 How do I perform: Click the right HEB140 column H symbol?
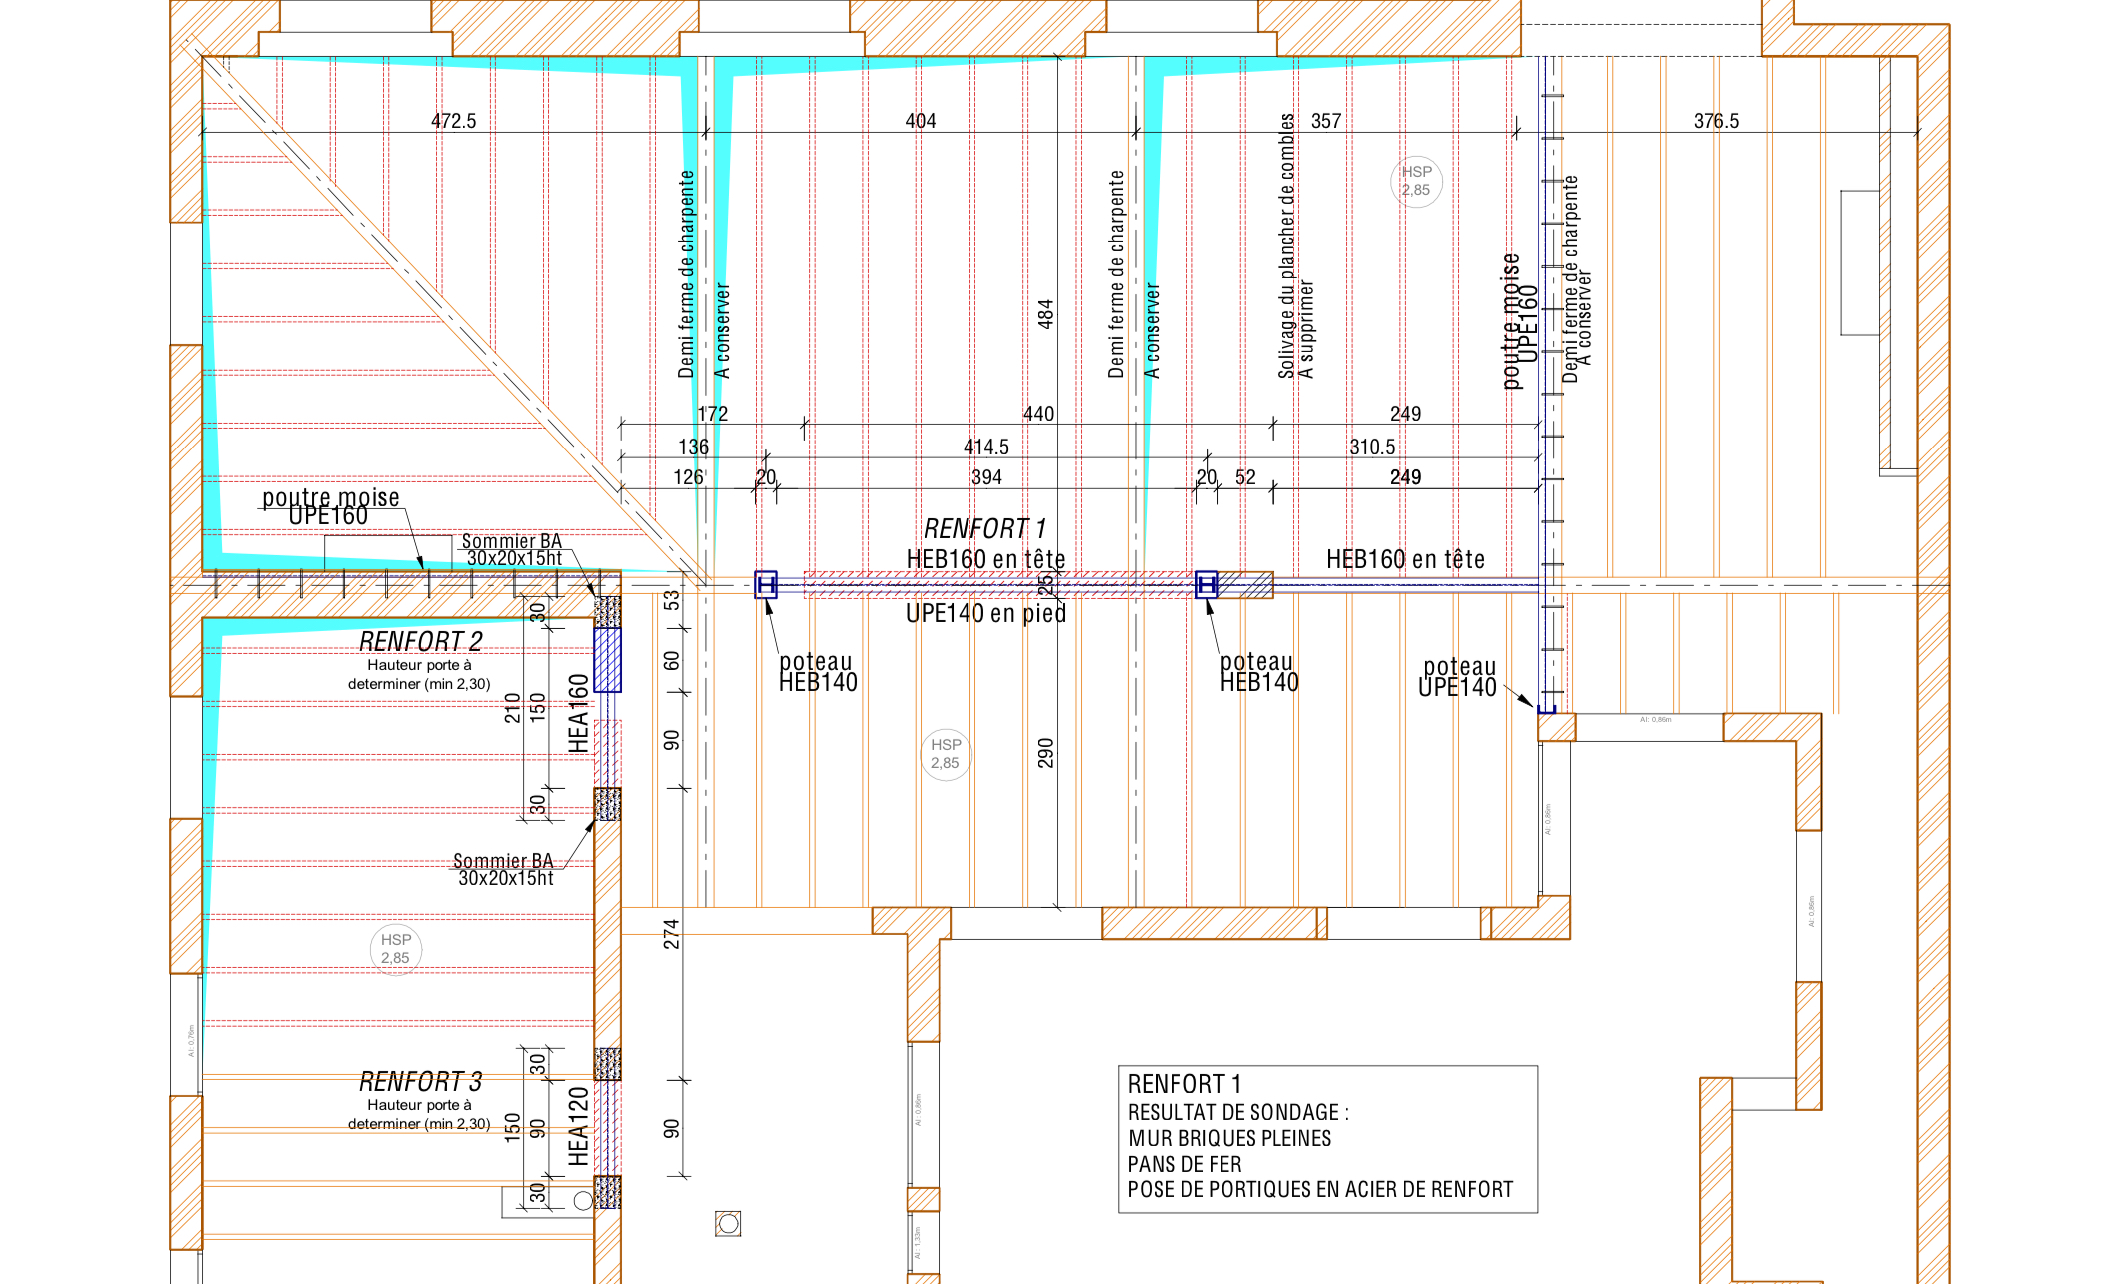(1206, 584)
